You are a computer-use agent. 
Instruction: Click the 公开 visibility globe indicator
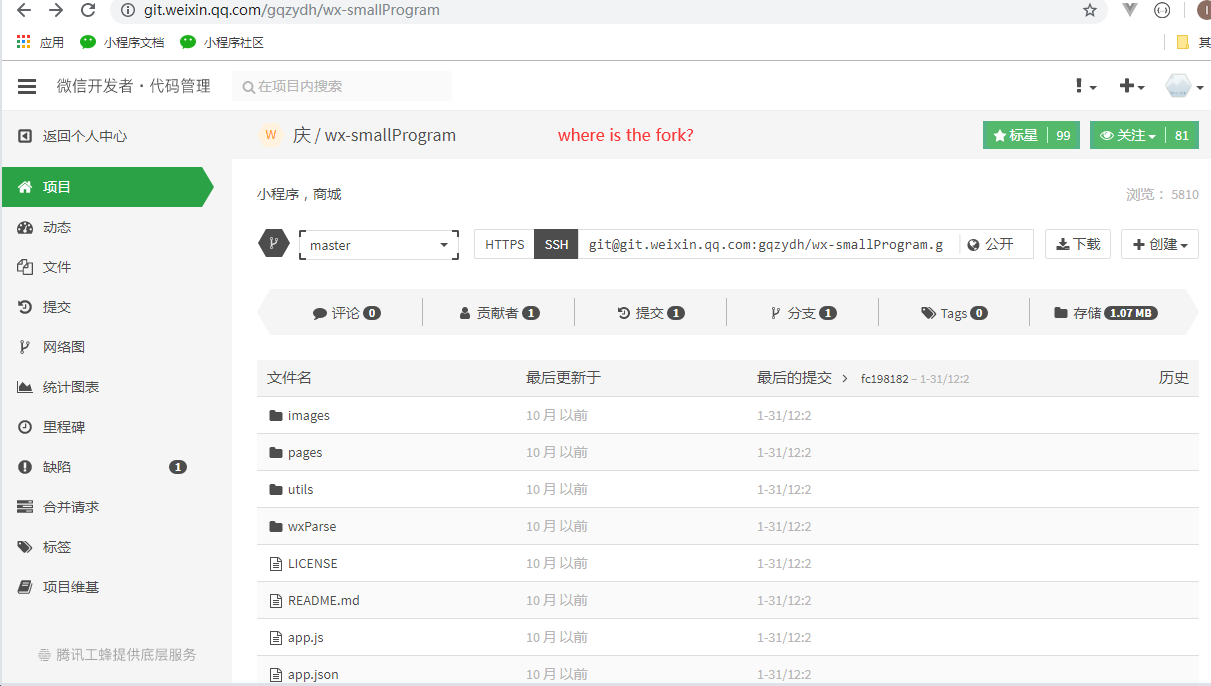[990, 244]
